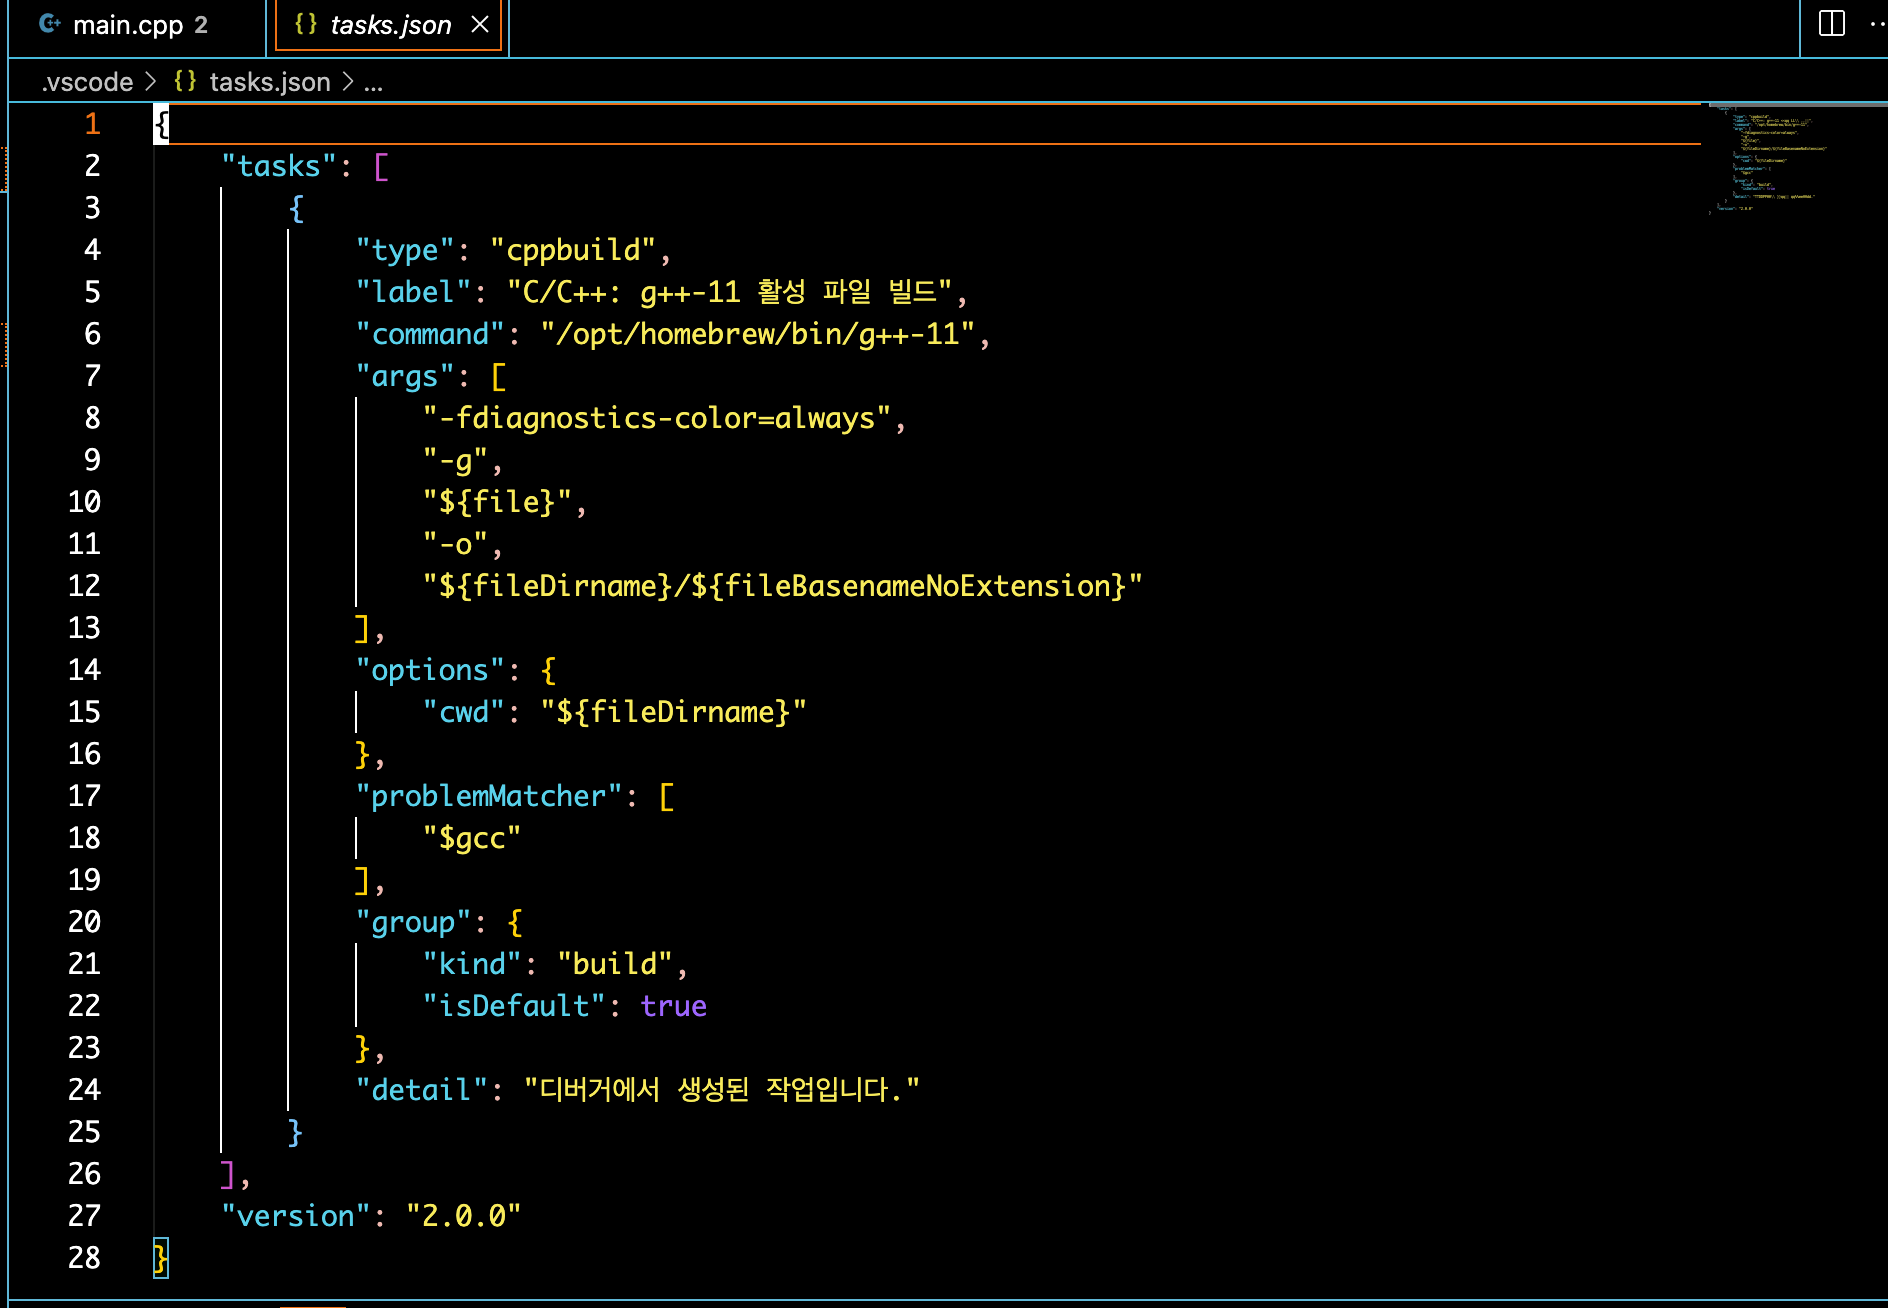The width and height of the screenshot is (1888, 1308).
Task: Switch to the main.cpp tab
Action: click(130, 24)
